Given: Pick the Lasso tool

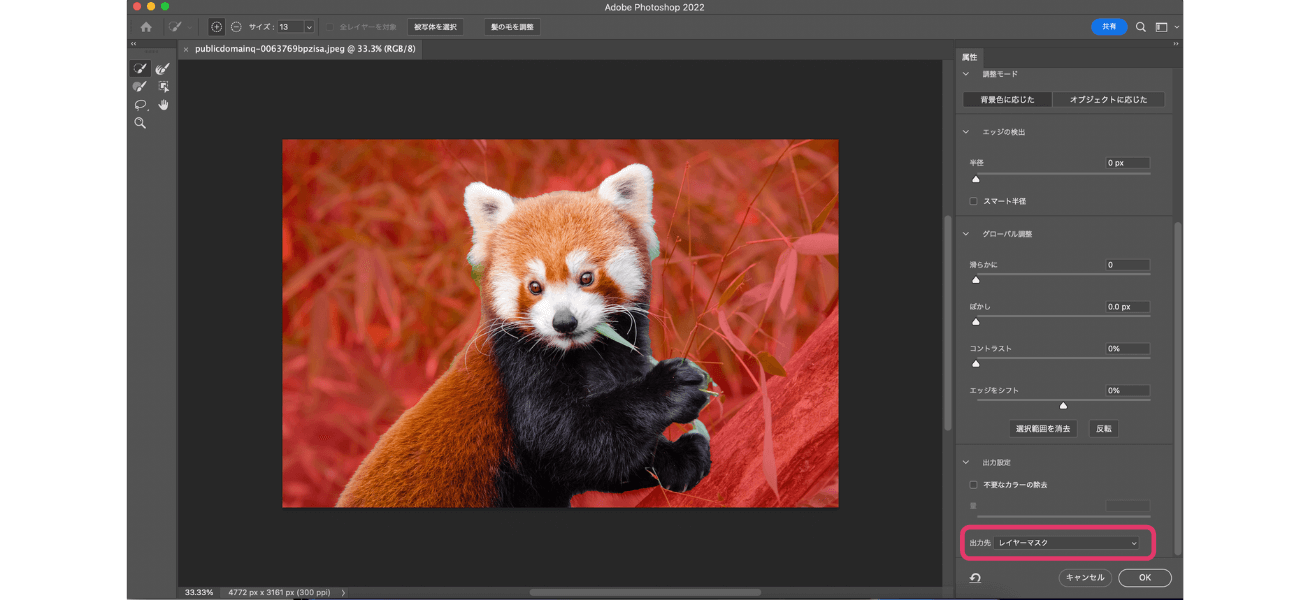Looking at the screenshot, I should pyautogui.click(x=140, y=105).
